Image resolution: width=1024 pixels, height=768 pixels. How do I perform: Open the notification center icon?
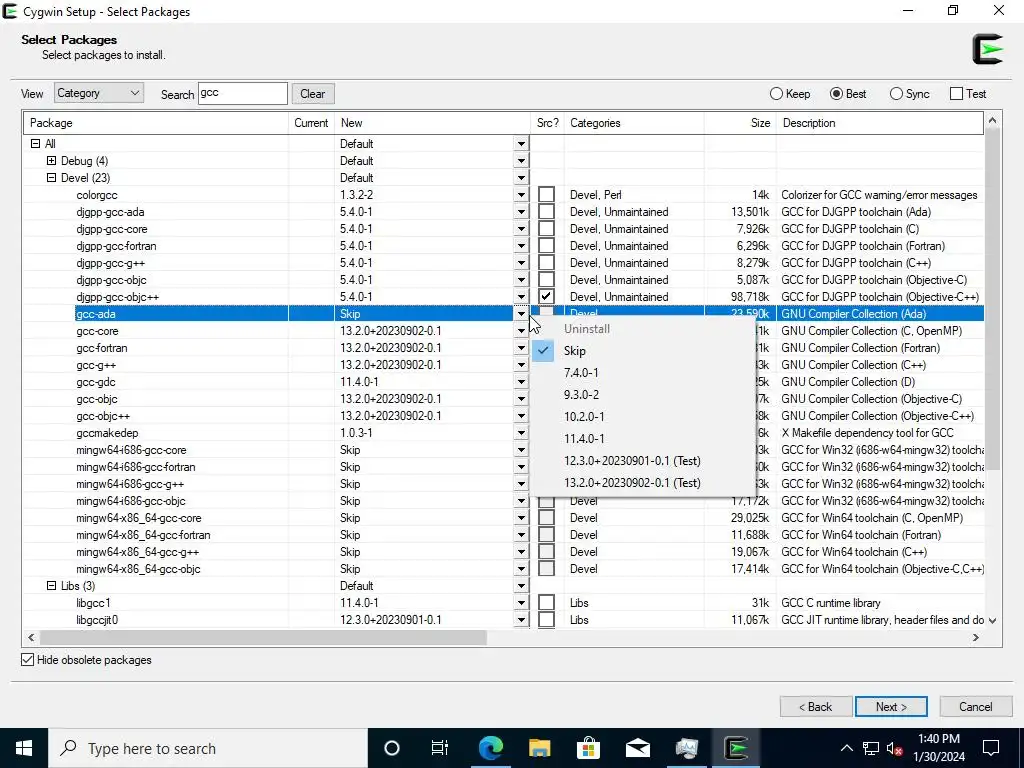(991, 748)
